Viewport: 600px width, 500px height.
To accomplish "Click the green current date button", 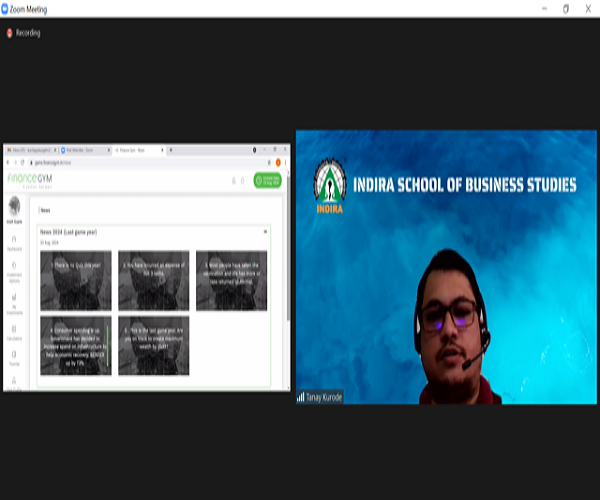I will point(267,181).
